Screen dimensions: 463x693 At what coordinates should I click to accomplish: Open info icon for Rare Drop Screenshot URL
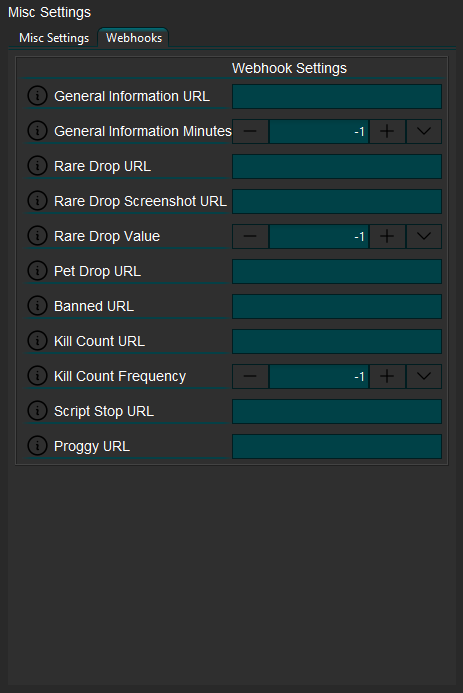point(37,201)
